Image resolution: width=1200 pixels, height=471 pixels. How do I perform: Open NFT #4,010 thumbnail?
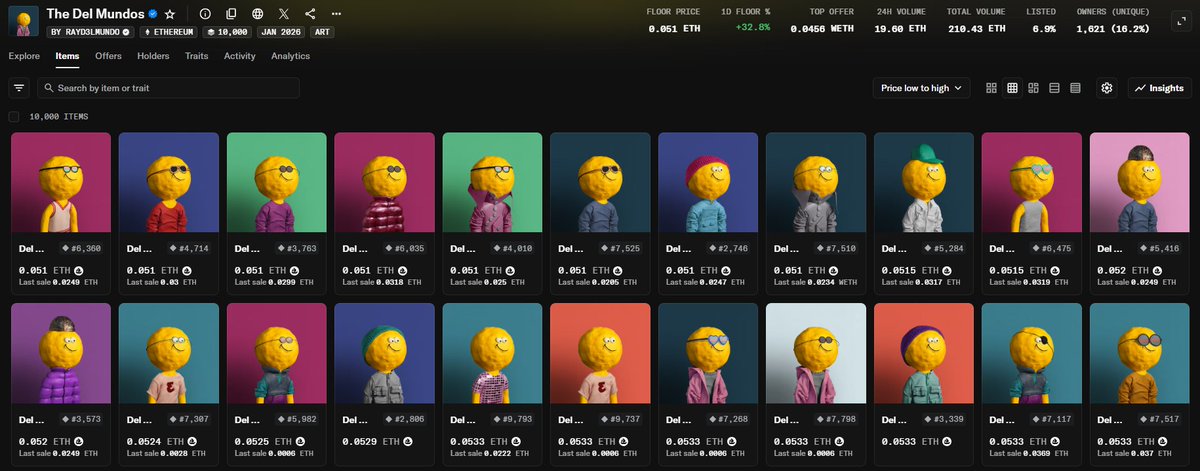tap(492, 182)
